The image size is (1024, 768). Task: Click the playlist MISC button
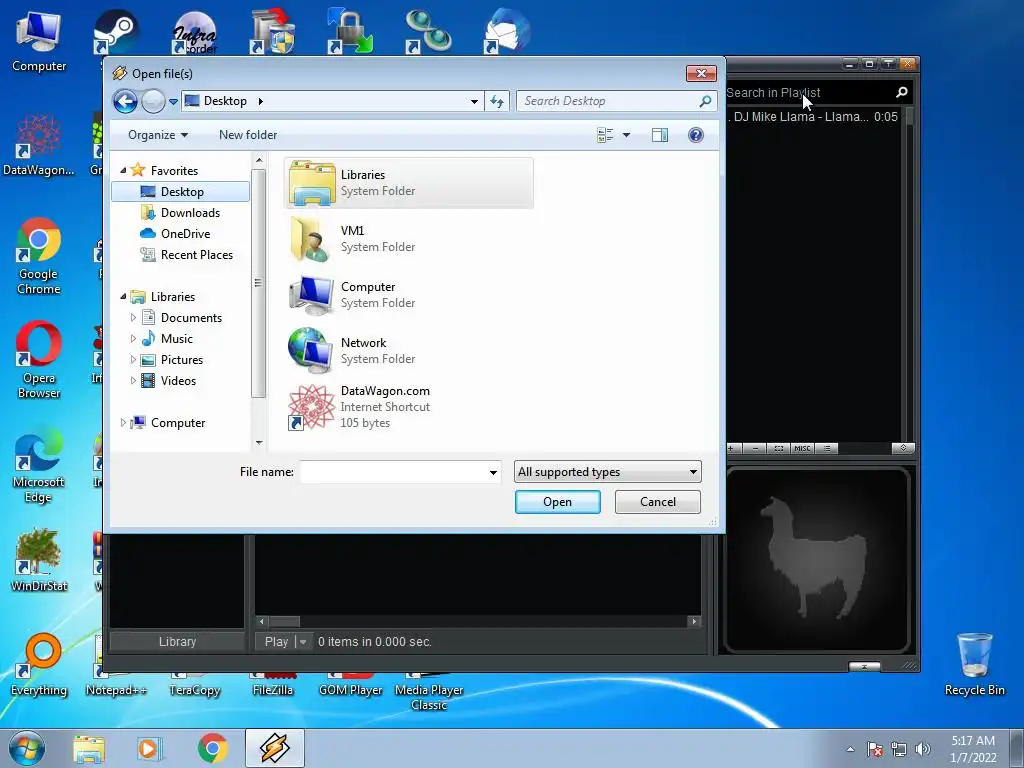coord(802,449)
